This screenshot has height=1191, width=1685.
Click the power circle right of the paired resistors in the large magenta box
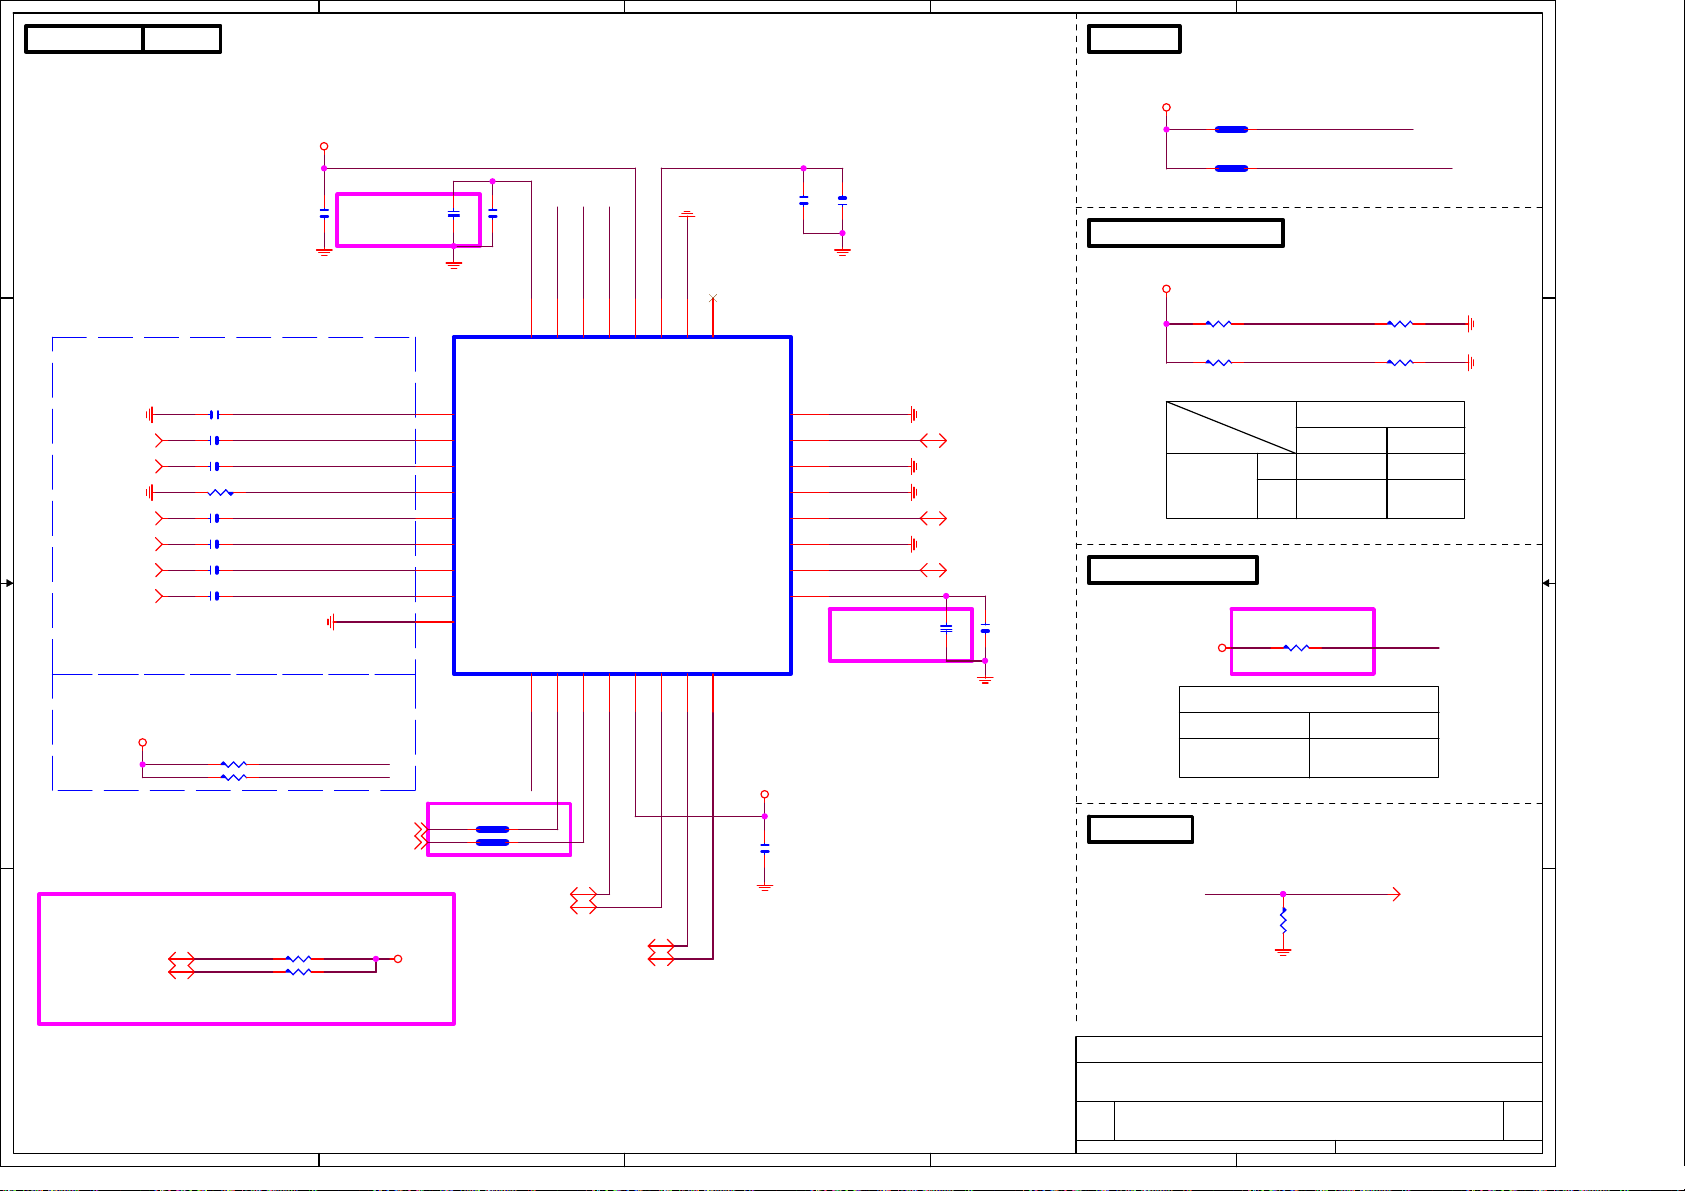coord(398,959)
